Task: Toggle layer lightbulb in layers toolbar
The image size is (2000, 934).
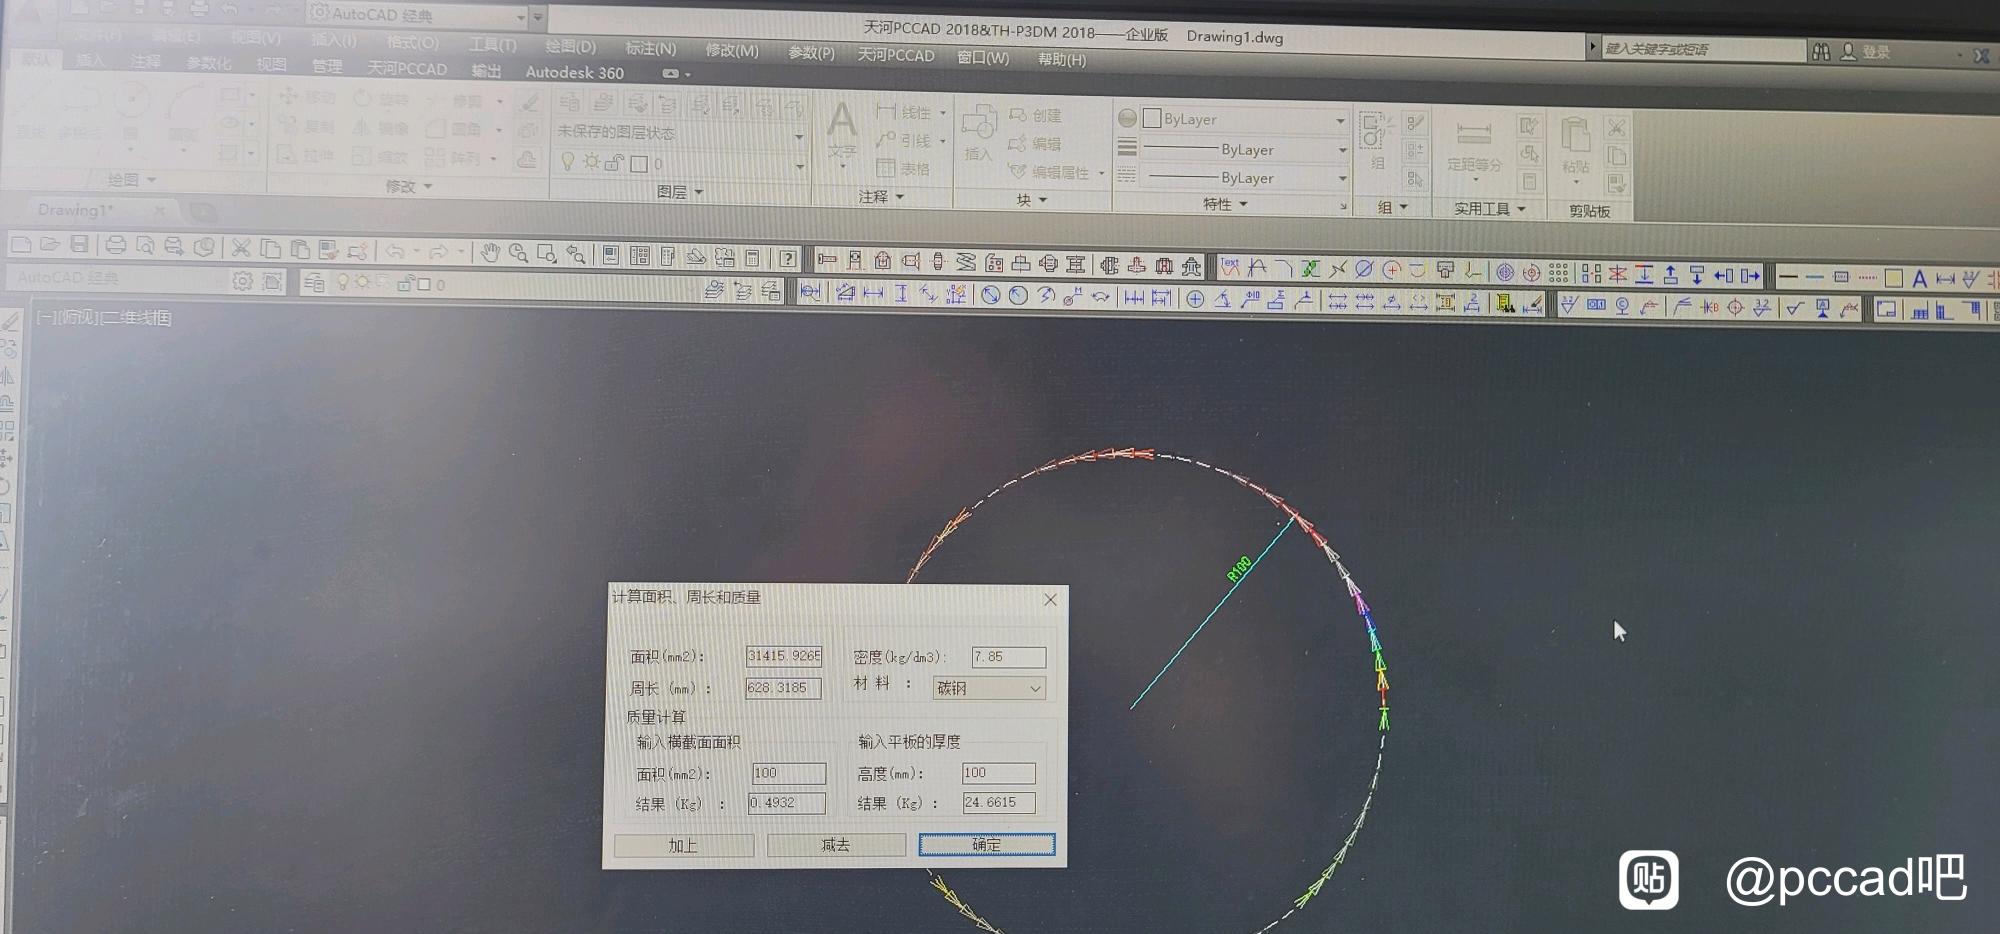Action: [343, 283]
